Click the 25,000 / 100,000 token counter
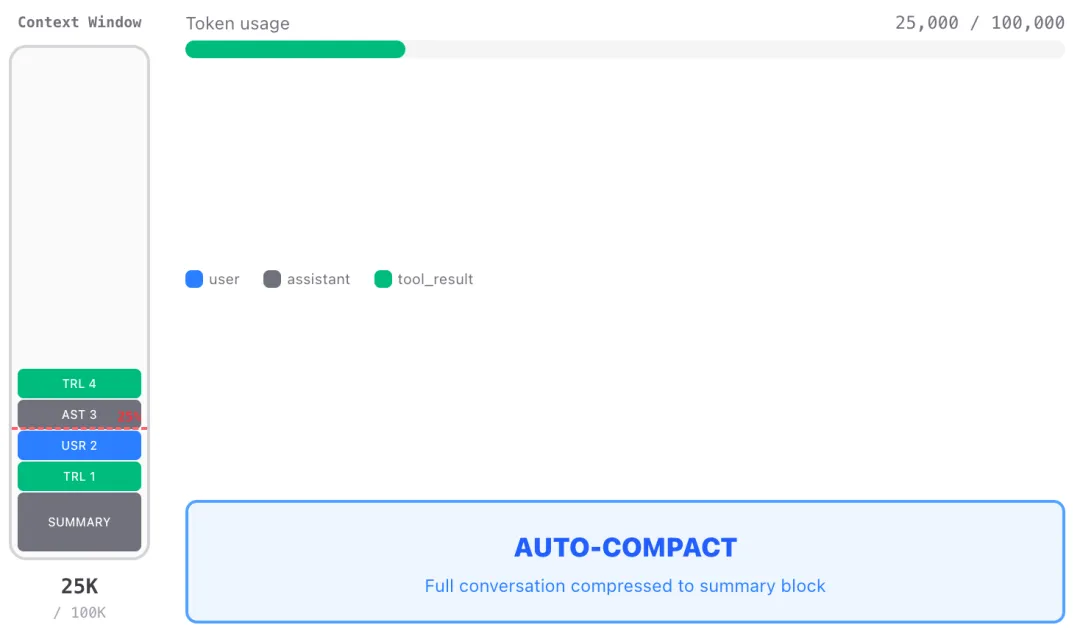Viewport: 1080px width, 639px height. point(979,22)
